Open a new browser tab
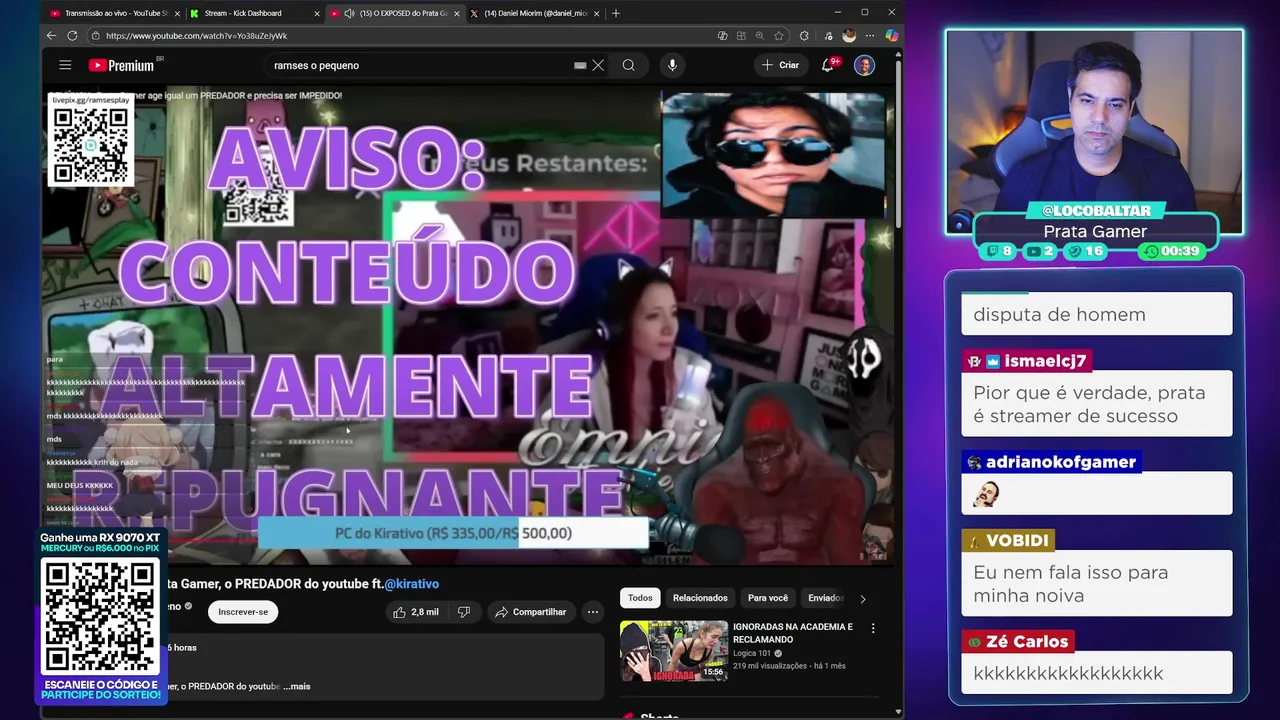Image resolution: width=1280 pixels, height=720 pixels. (x=616, y=13)
